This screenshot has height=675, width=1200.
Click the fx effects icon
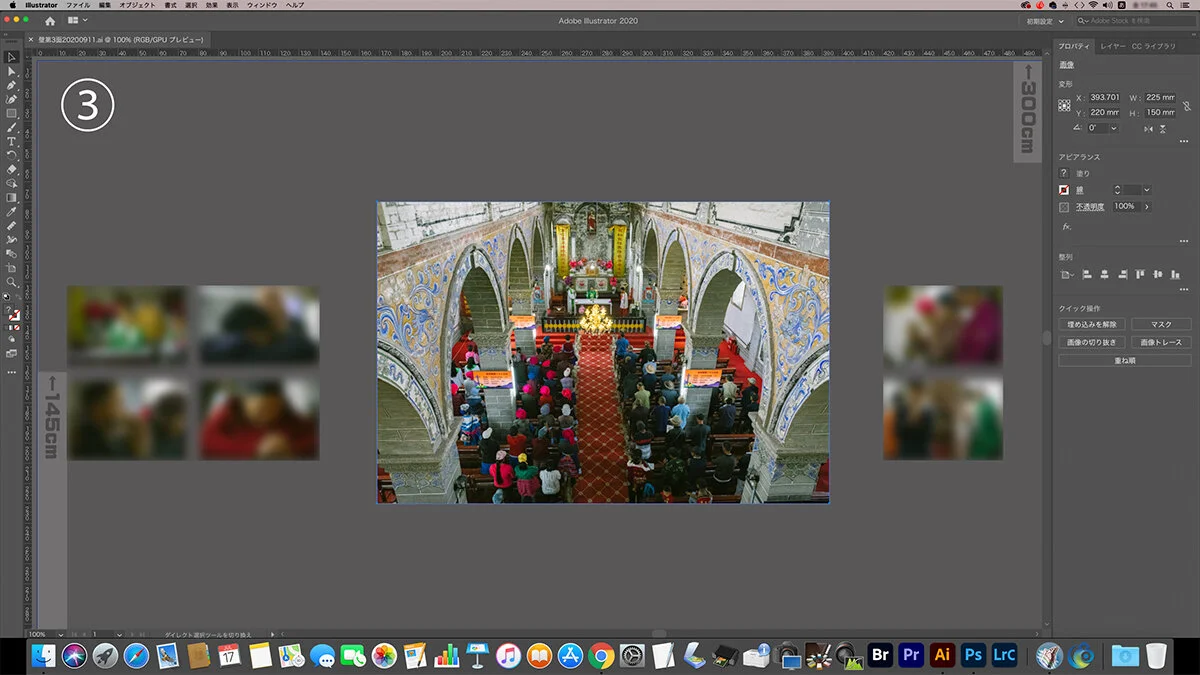click(x=1066, y=227)
